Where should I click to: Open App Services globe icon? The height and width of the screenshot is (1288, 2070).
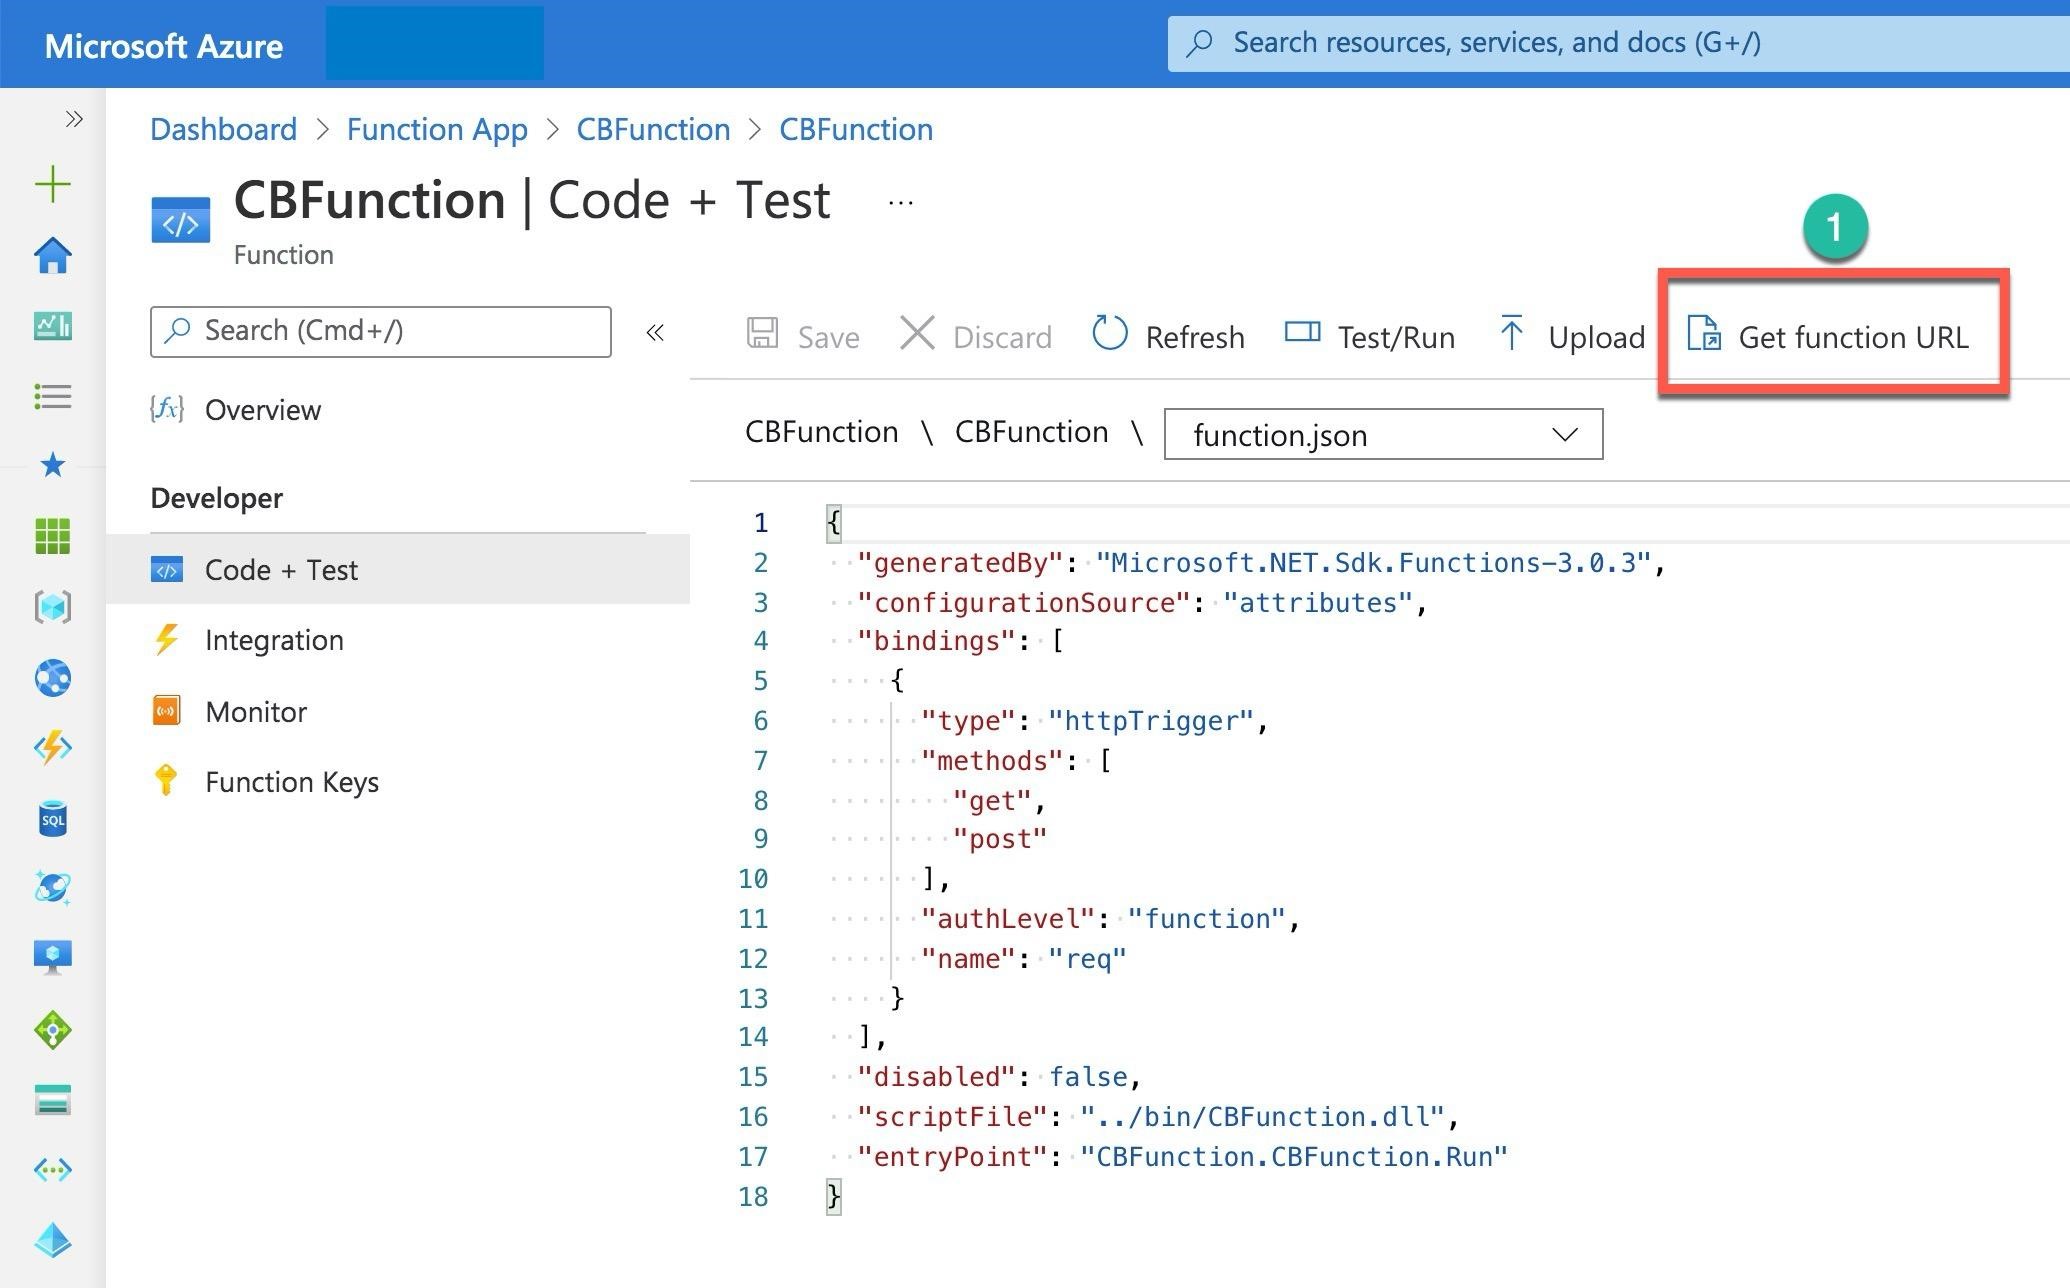click(x=52, y=678)
